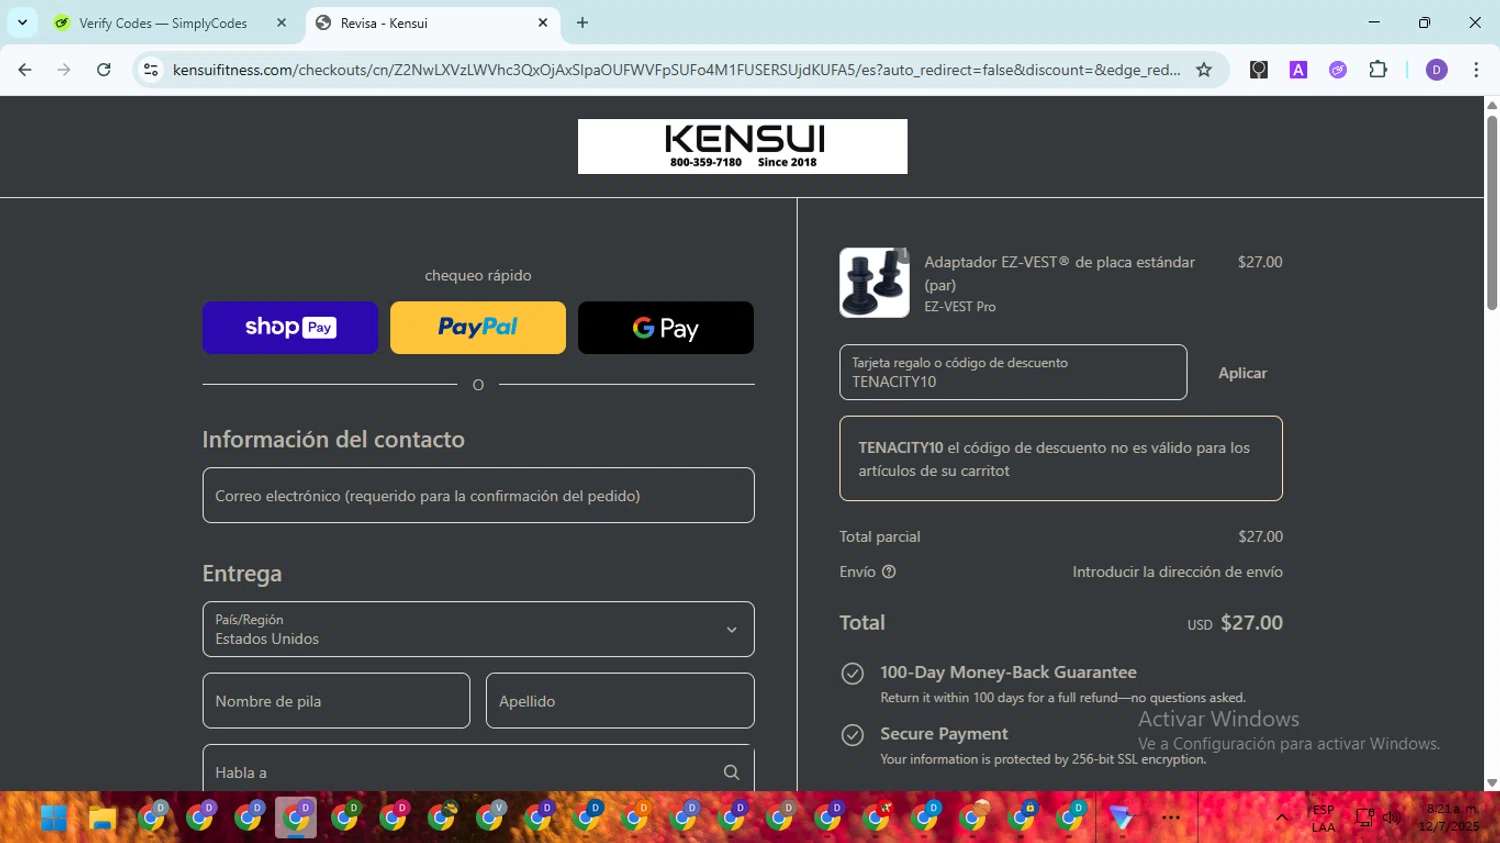Viewport: 1500px width, 843px height.
Task: Open the network status tray icon
Action: coord(1364,818)
